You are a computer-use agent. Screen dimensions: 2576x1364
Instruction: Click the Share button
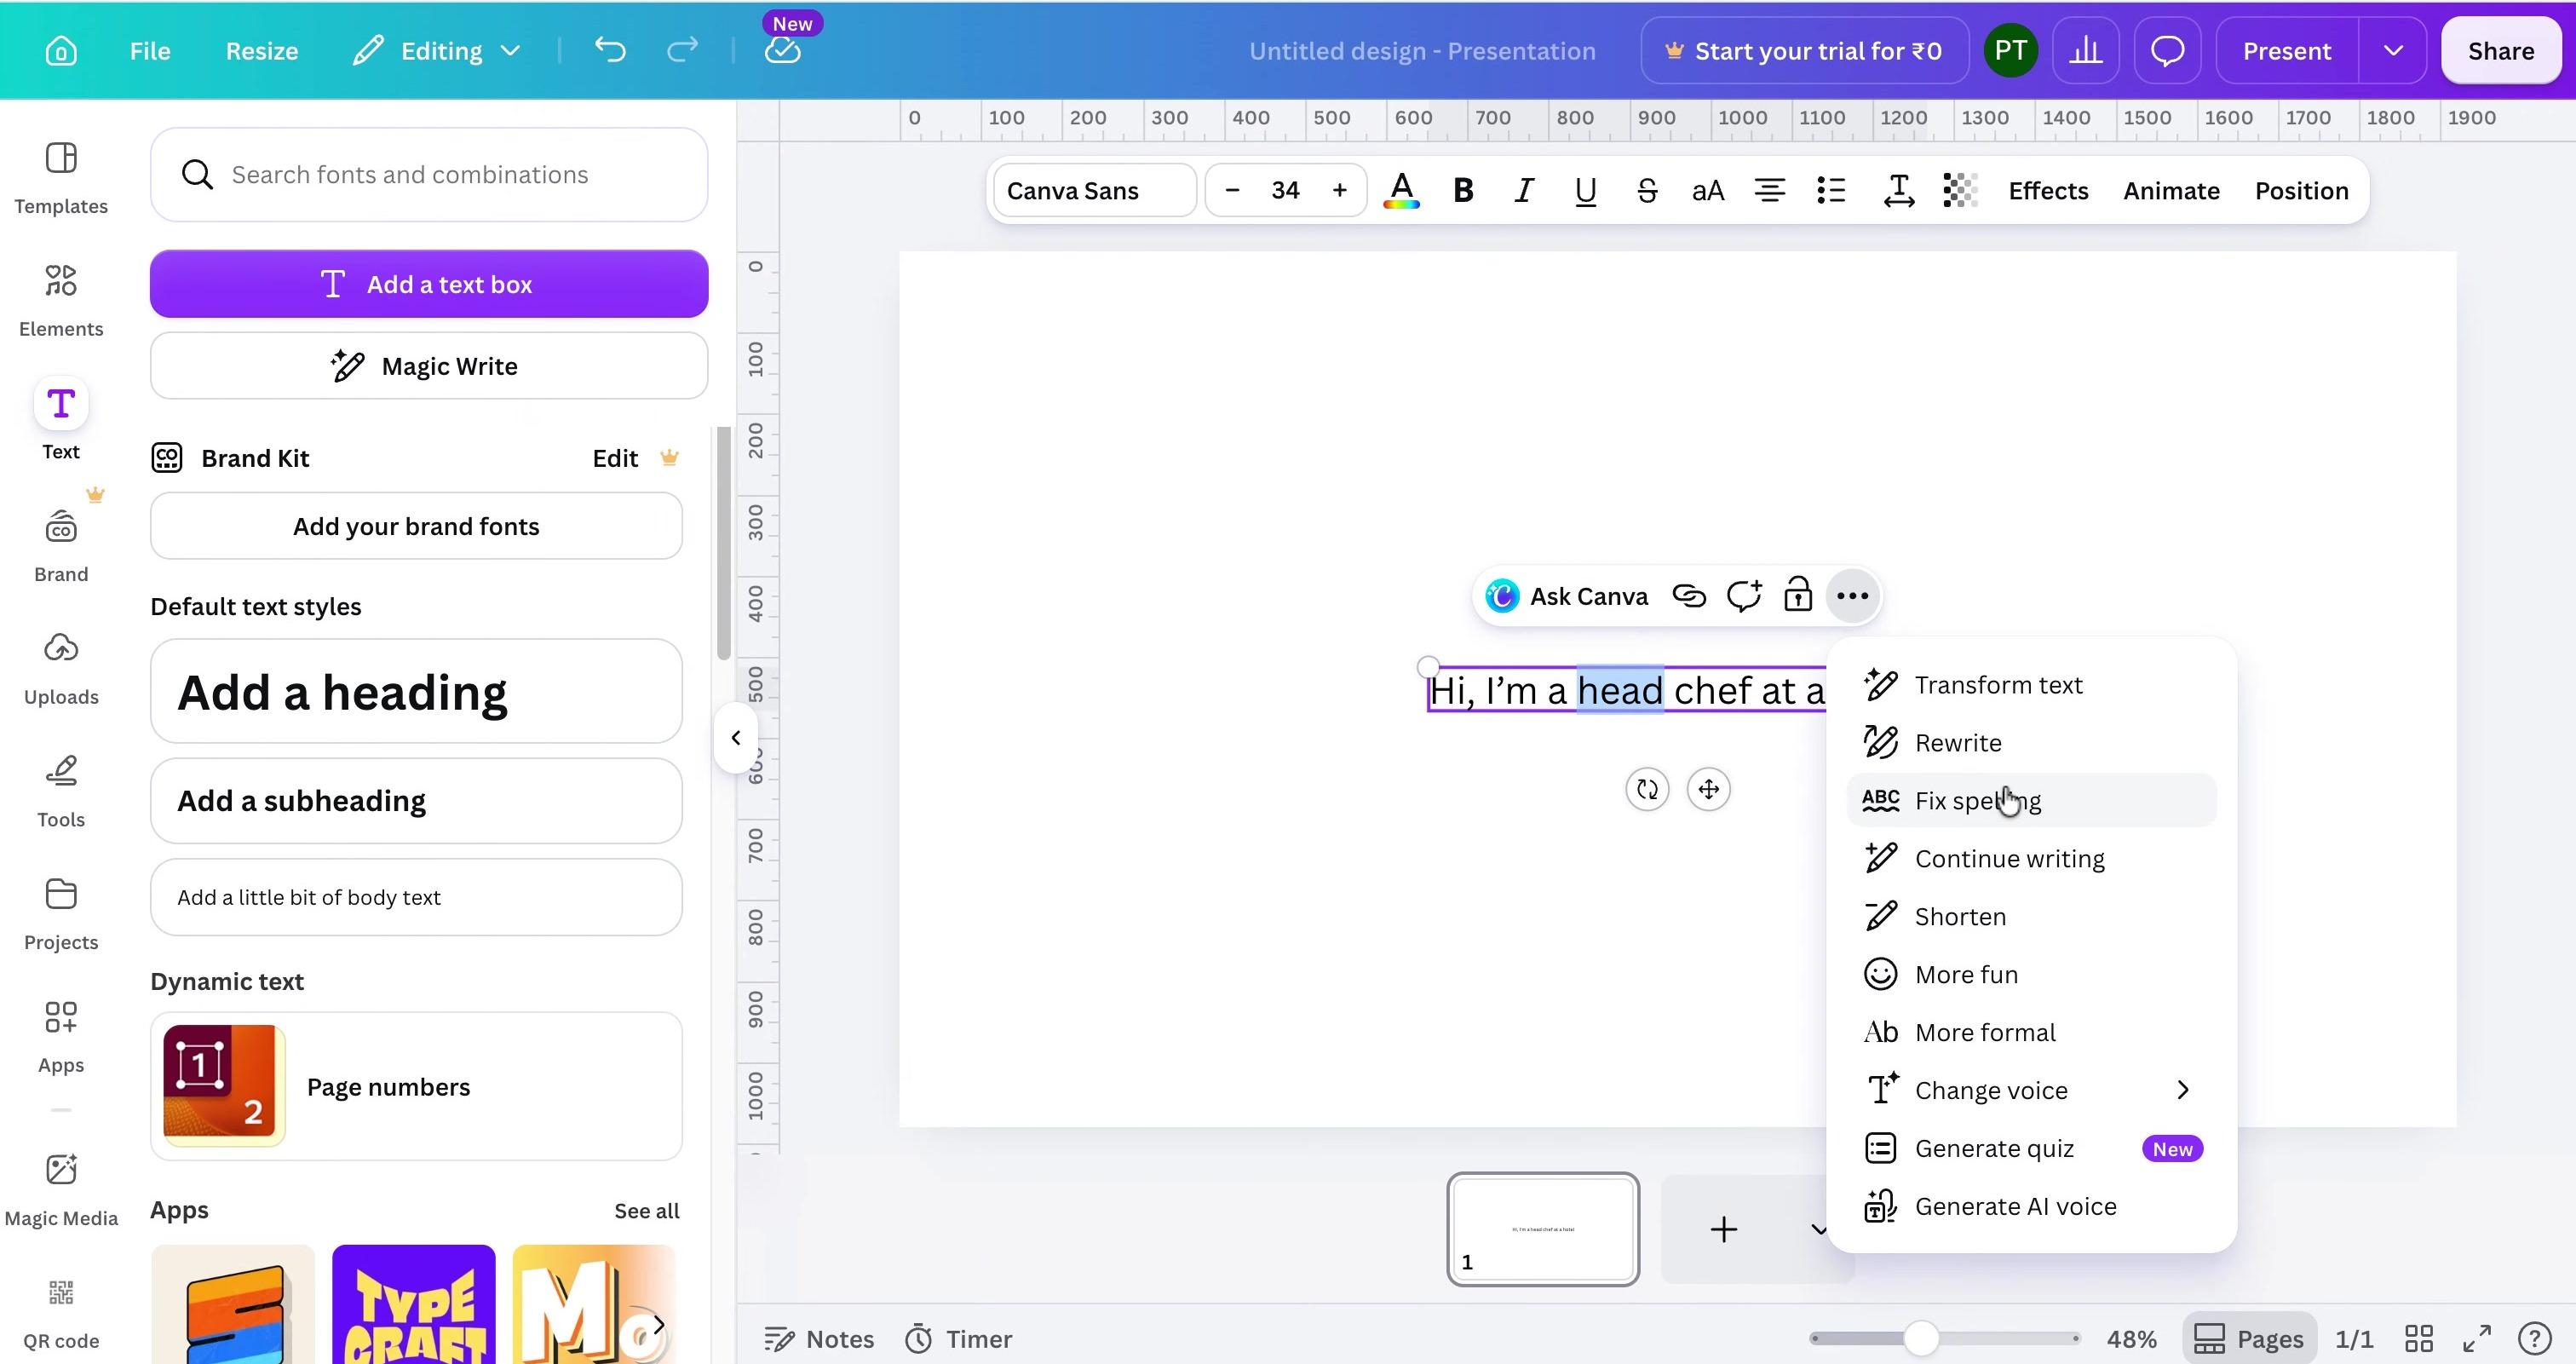point(2500,51)
